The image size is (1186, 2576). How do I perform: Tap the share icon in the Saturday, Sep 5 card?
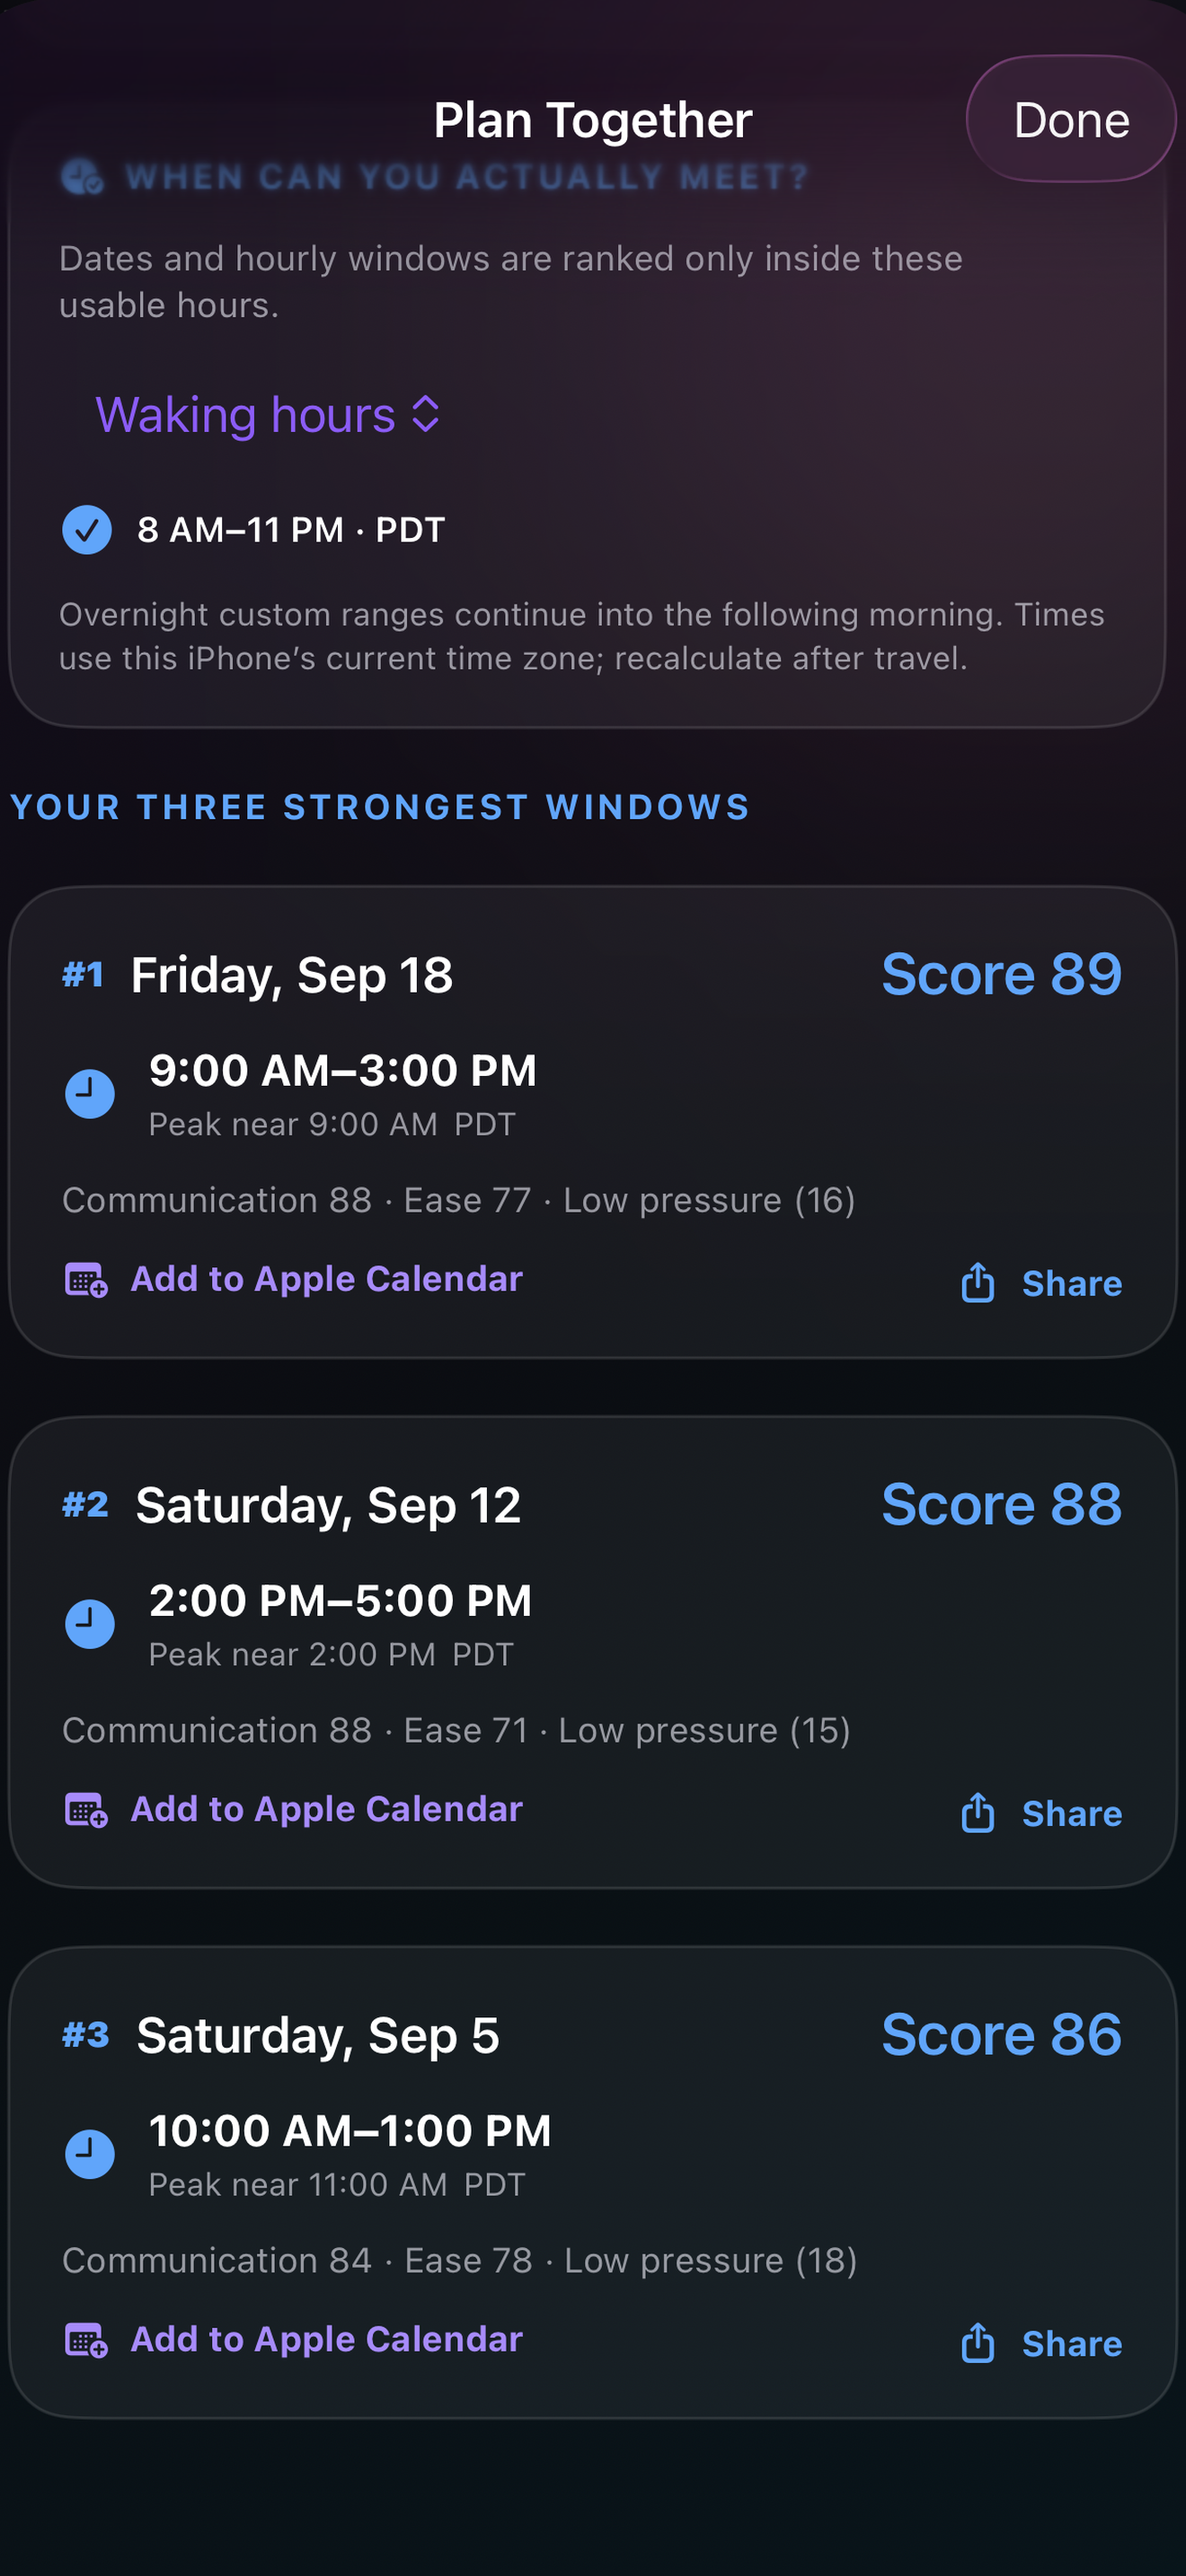(x=977, y=2341)
